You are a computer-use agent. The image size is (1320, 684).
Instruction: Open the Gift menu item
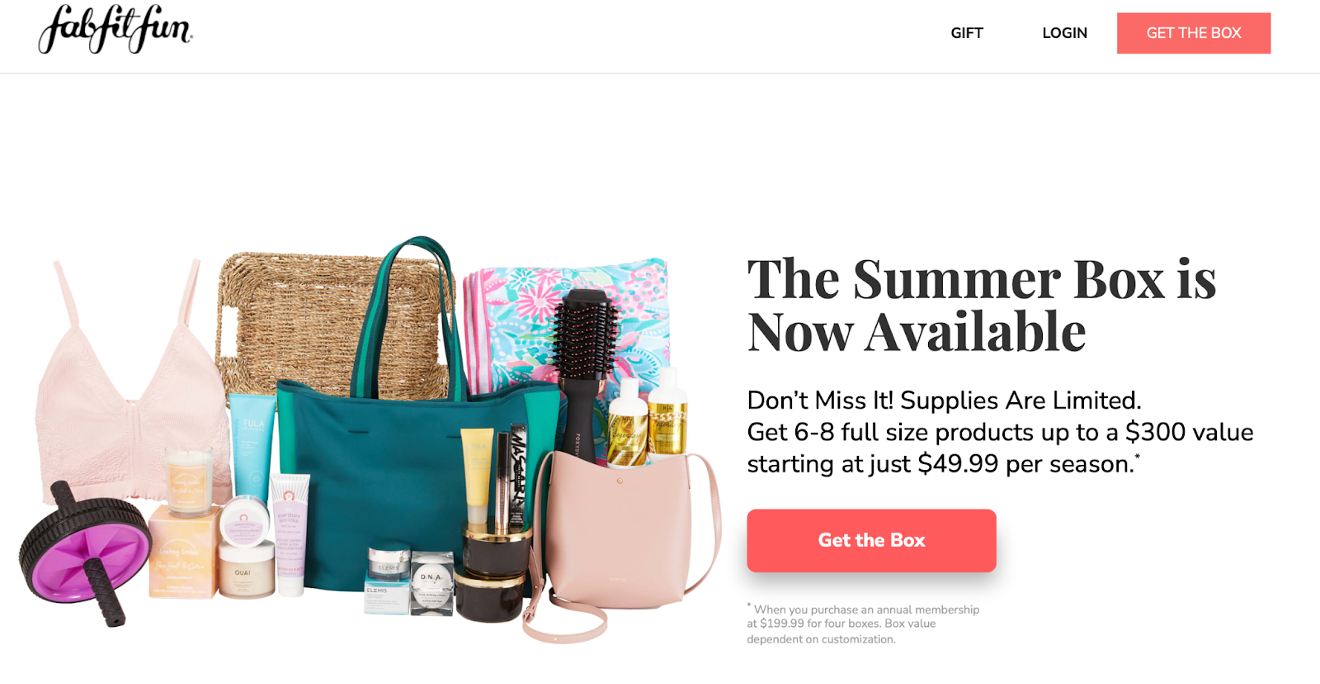[x=966, y=33]
